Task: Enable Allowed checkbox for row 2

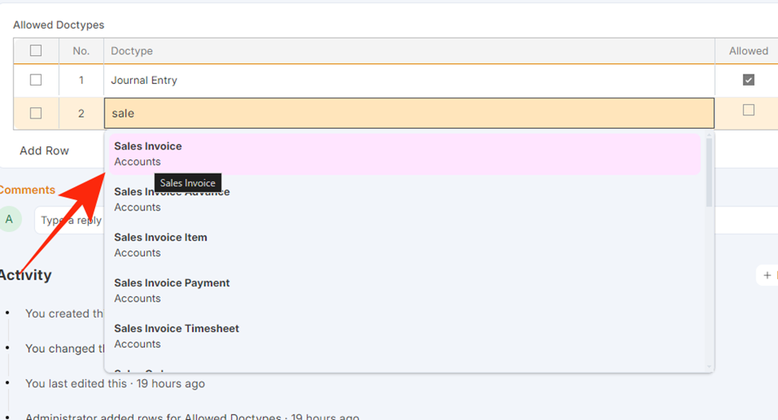Action: point(748,110)
